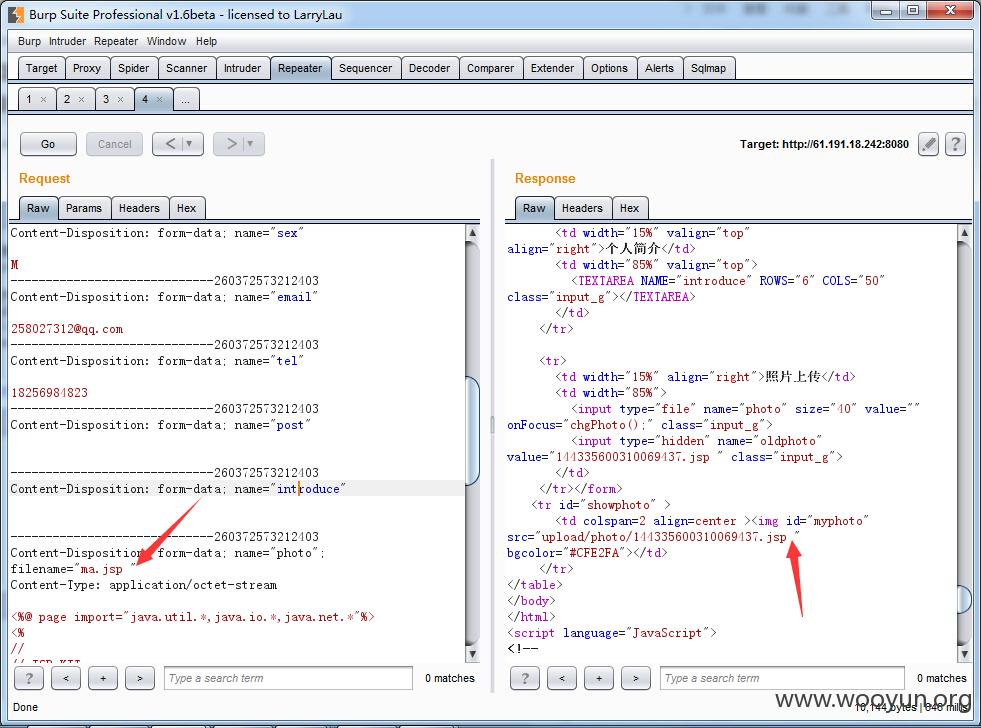Show response Headers view
Screen dimensions: 981x728
coord(582,208)
